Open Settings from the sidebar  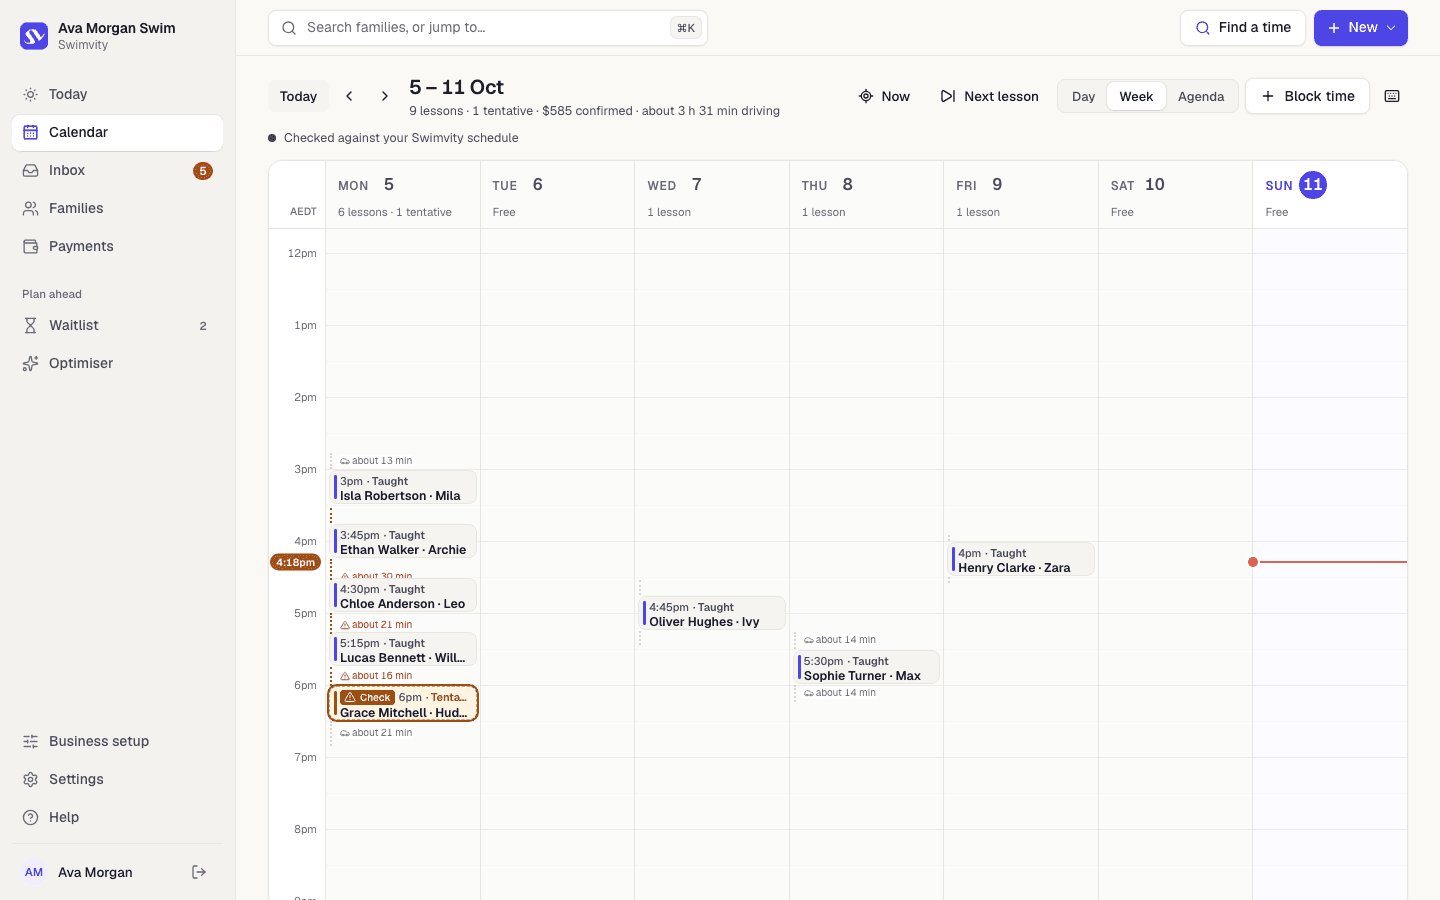coord(117,779)
